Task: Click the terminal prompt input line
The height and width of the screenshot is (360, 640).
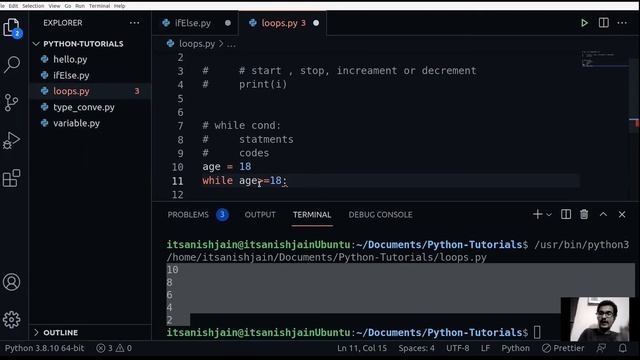Action: click(x=353, y=333)
